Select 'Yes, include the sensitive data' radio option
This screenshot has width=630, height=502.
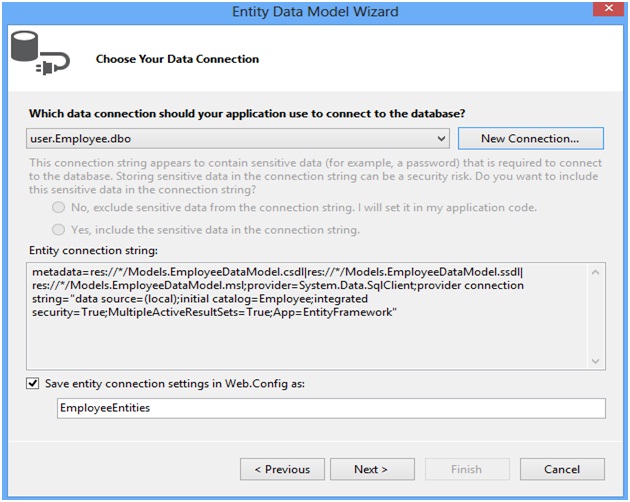tap(59, 230)
